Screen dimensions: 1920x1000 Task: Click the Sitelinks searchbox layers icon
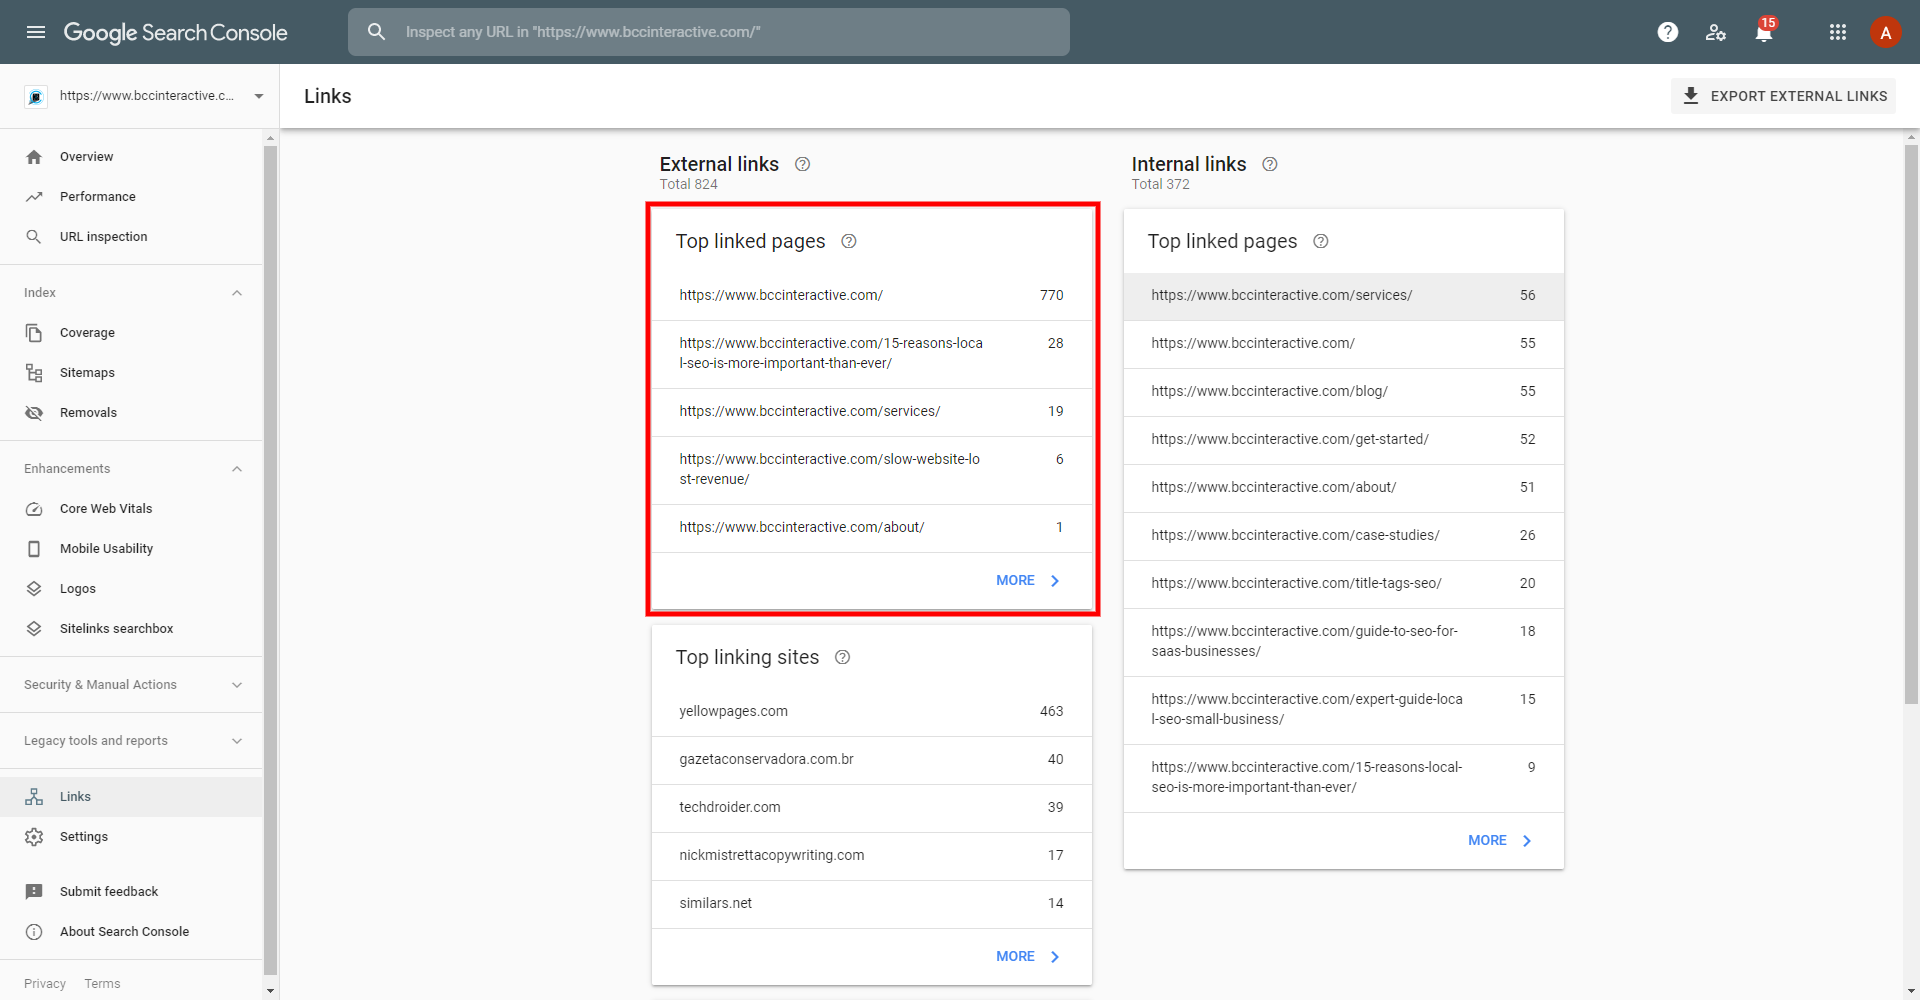(34, 629)
